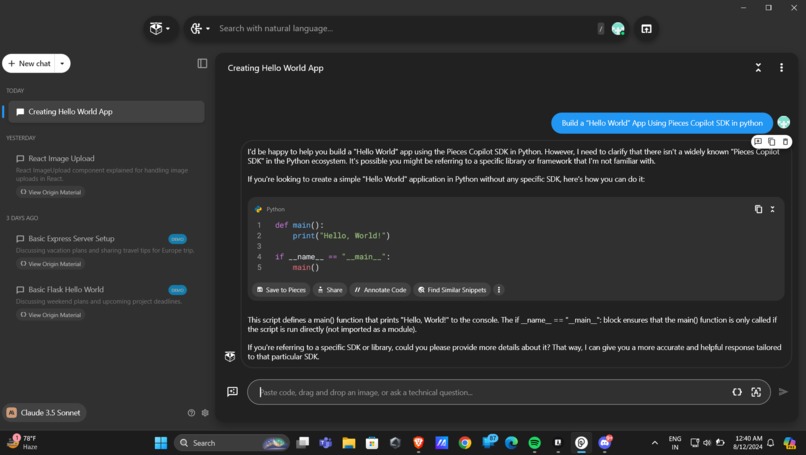Open the notifications bell in taskbar

click(x=771, y=443)
